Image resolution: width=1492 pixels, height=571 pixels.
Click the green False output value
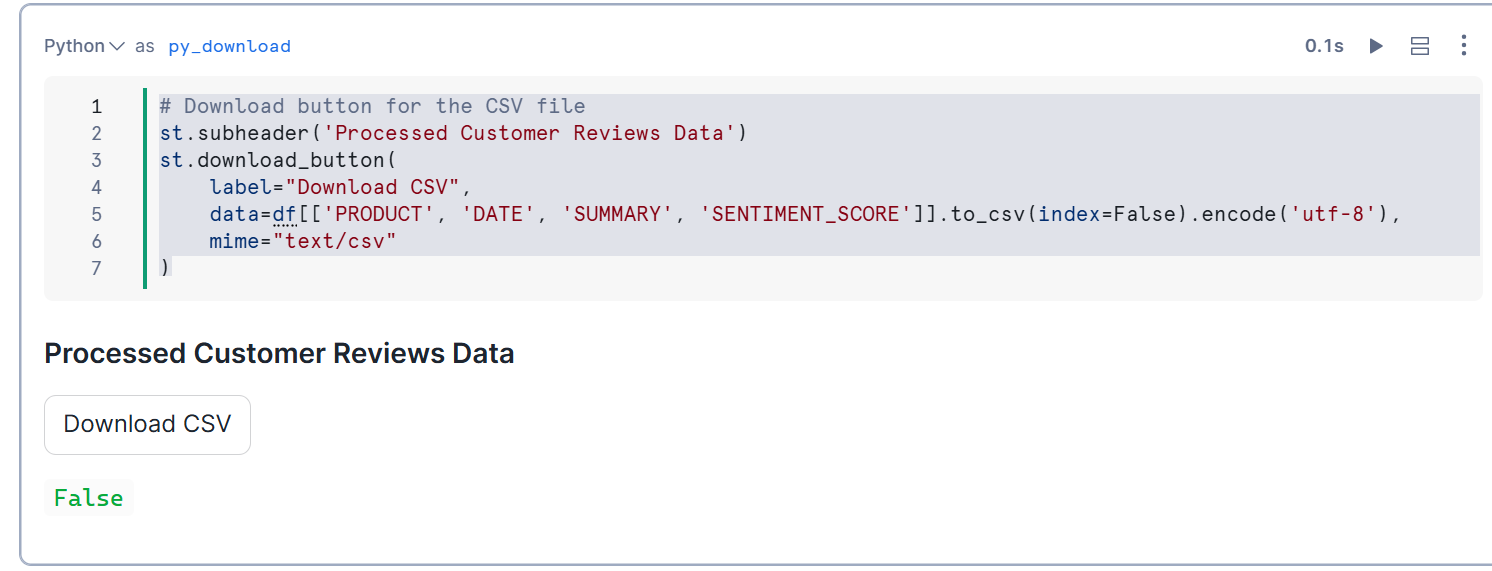click(88, 498)
